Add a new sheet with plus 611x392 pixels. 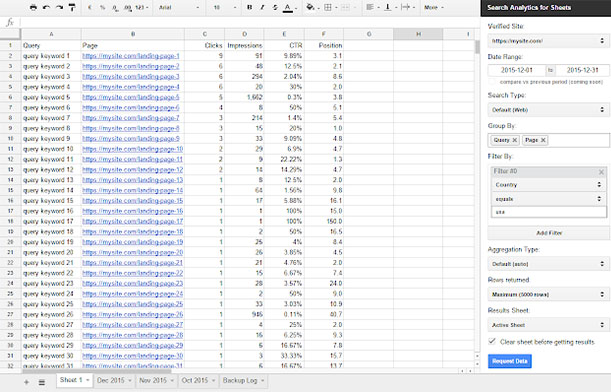26,382
